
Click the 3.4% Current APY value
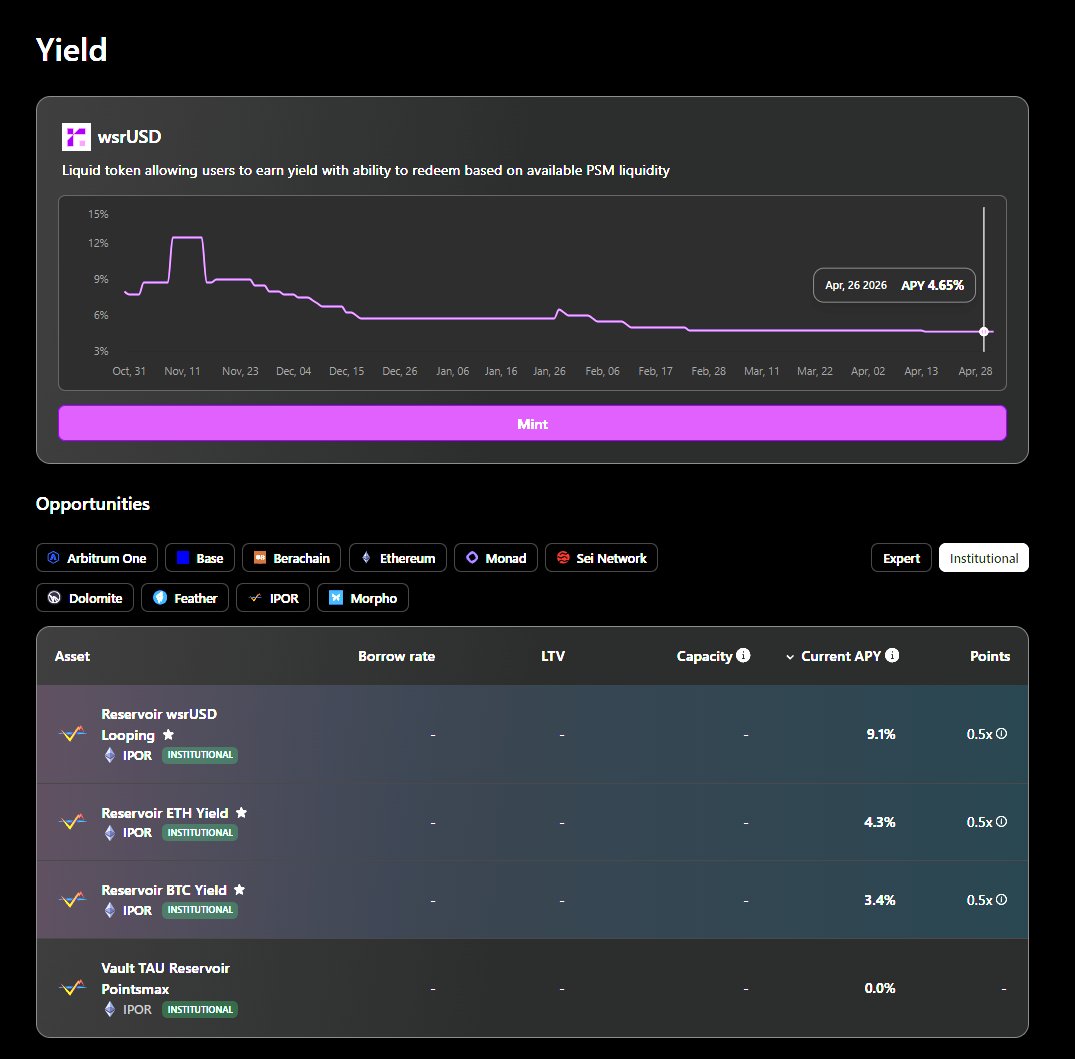880,900
